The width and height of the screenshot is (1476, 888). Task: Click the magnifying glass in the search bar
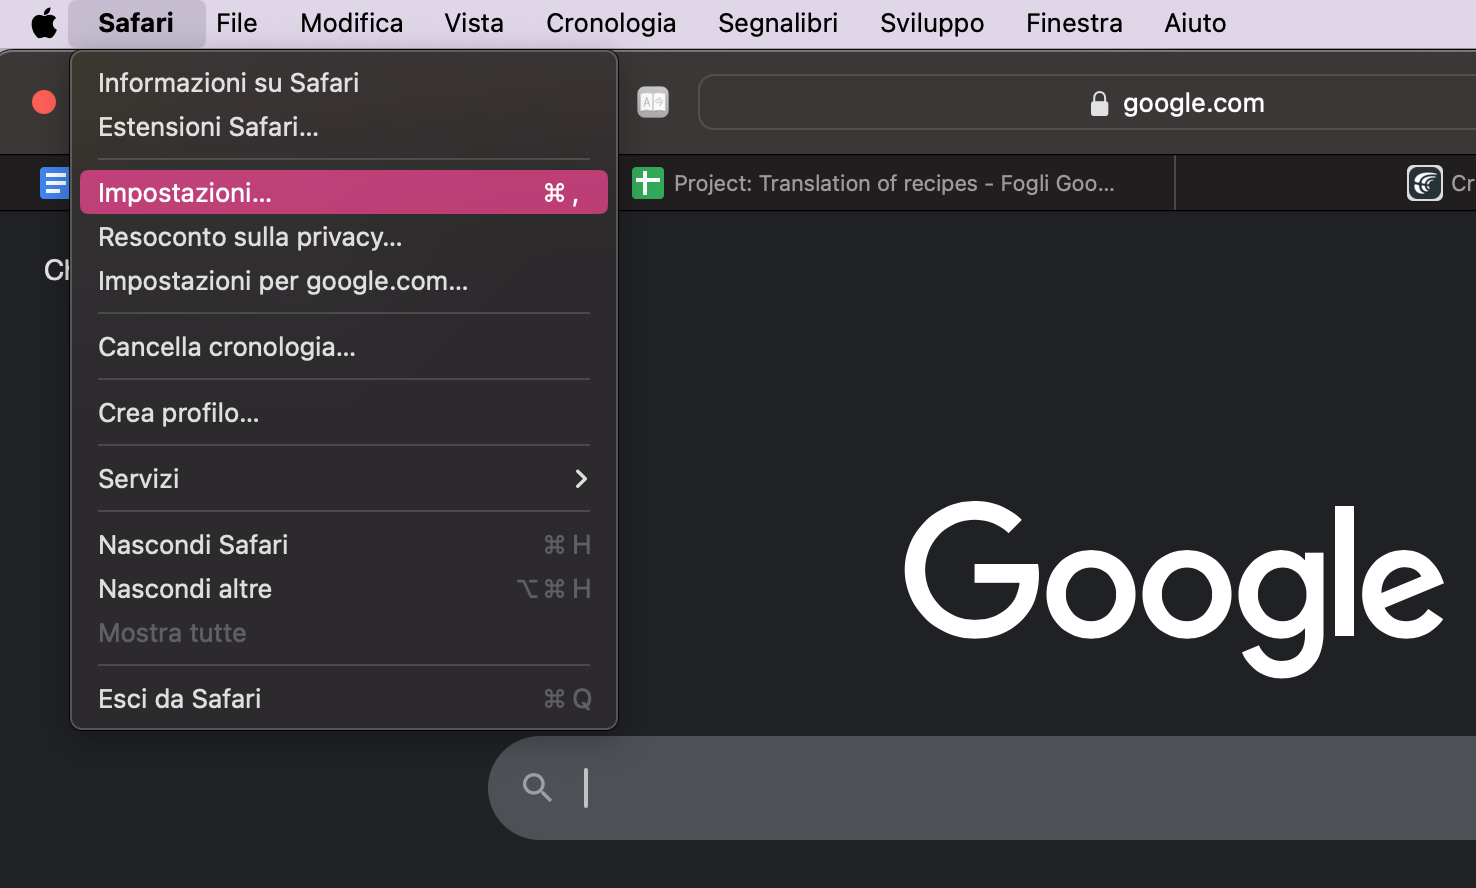pyautogui.click(x=537, y=788)
